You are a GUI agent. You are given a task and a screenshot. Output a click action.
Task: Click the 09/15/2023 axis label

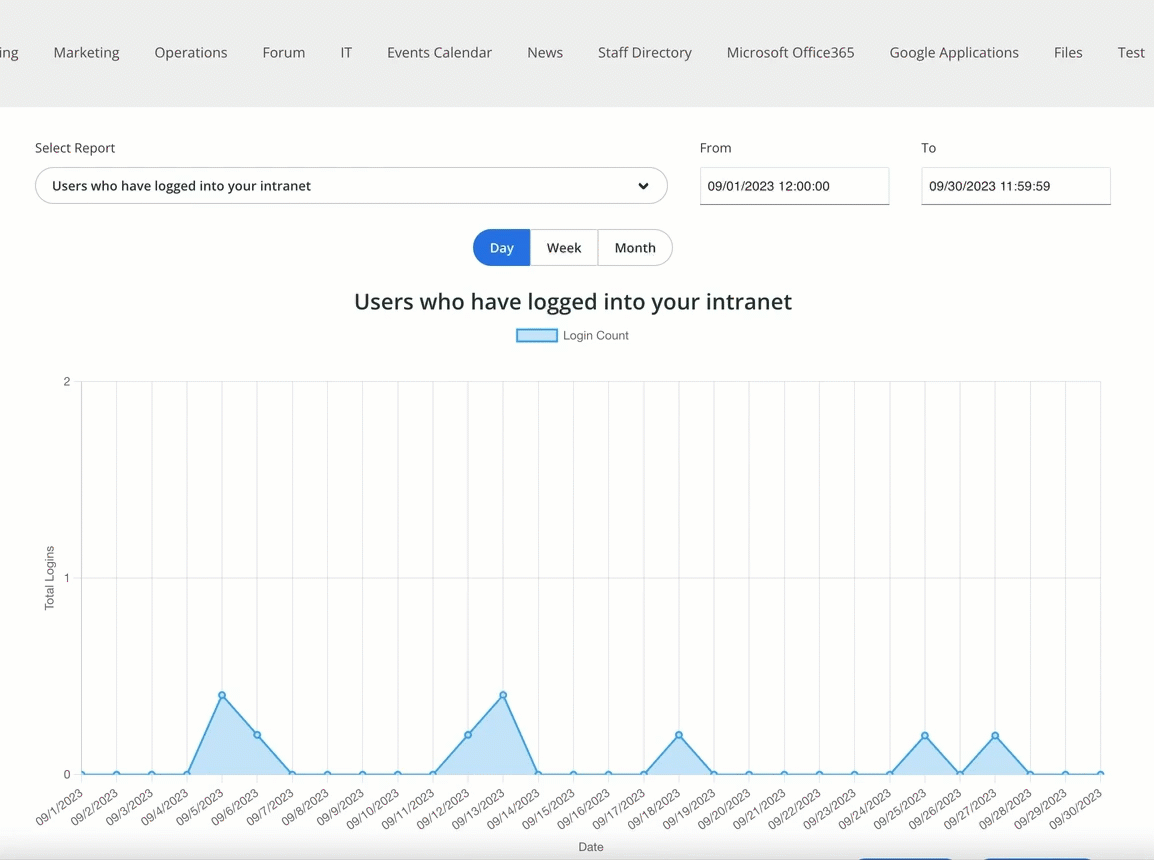click(x=548, y=809)
